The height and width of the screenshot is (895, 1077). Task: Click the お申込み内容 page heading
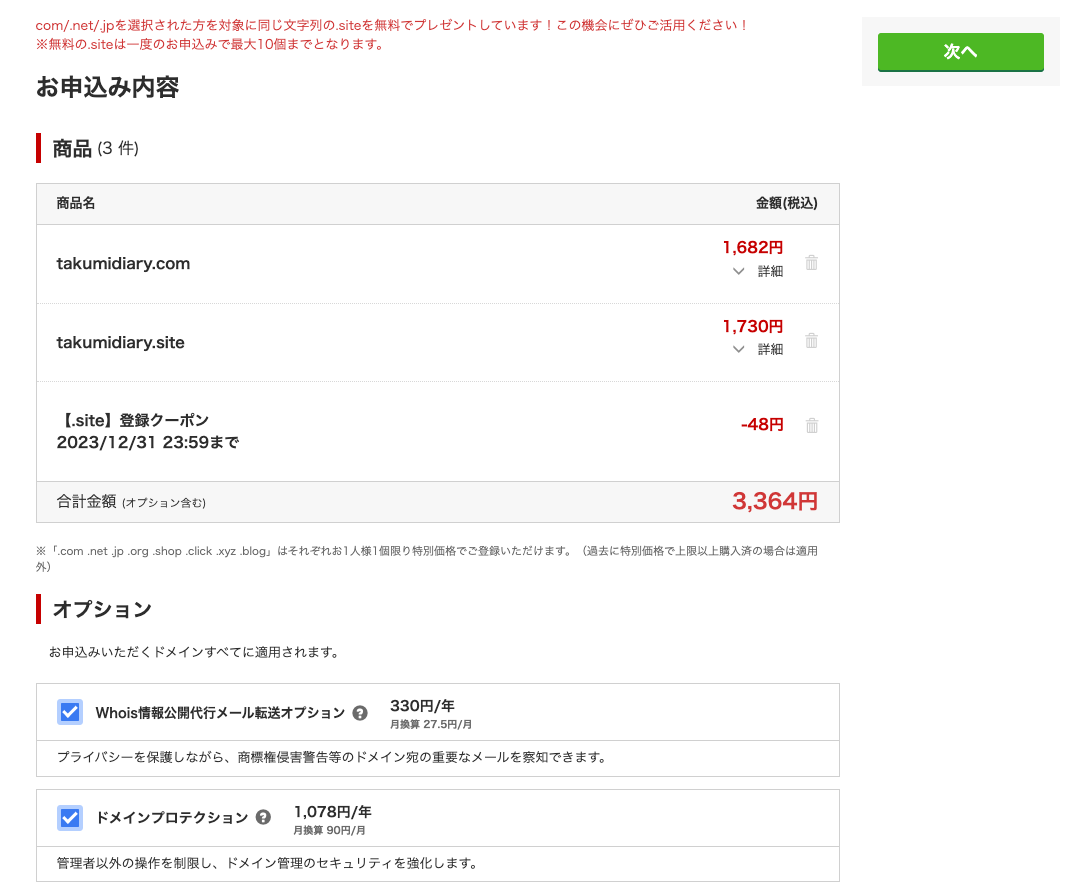coord(107,88)
